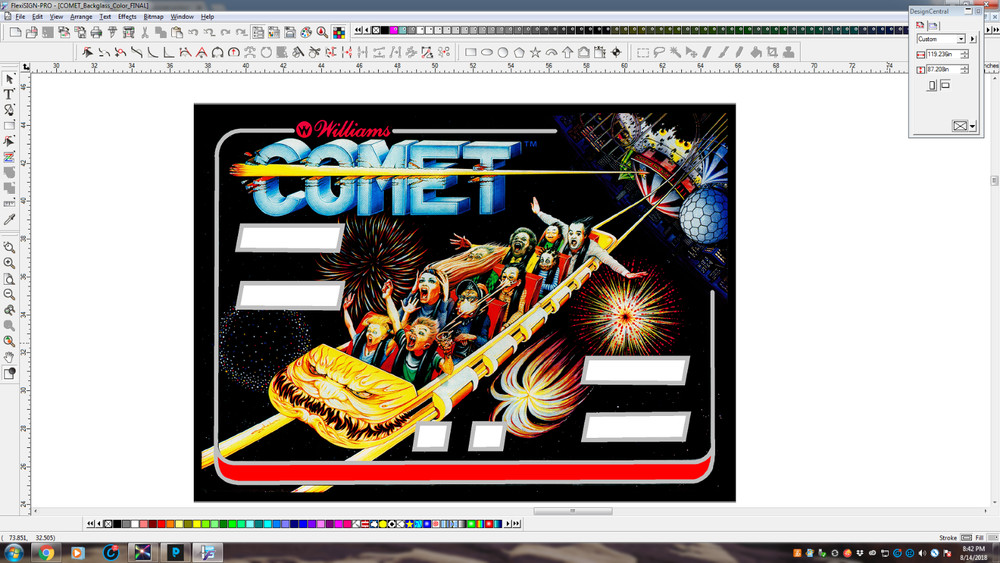The image size is (1000, 563).
Task: Click the Print icon in toolbar
Action: click(x=96, y=32)
